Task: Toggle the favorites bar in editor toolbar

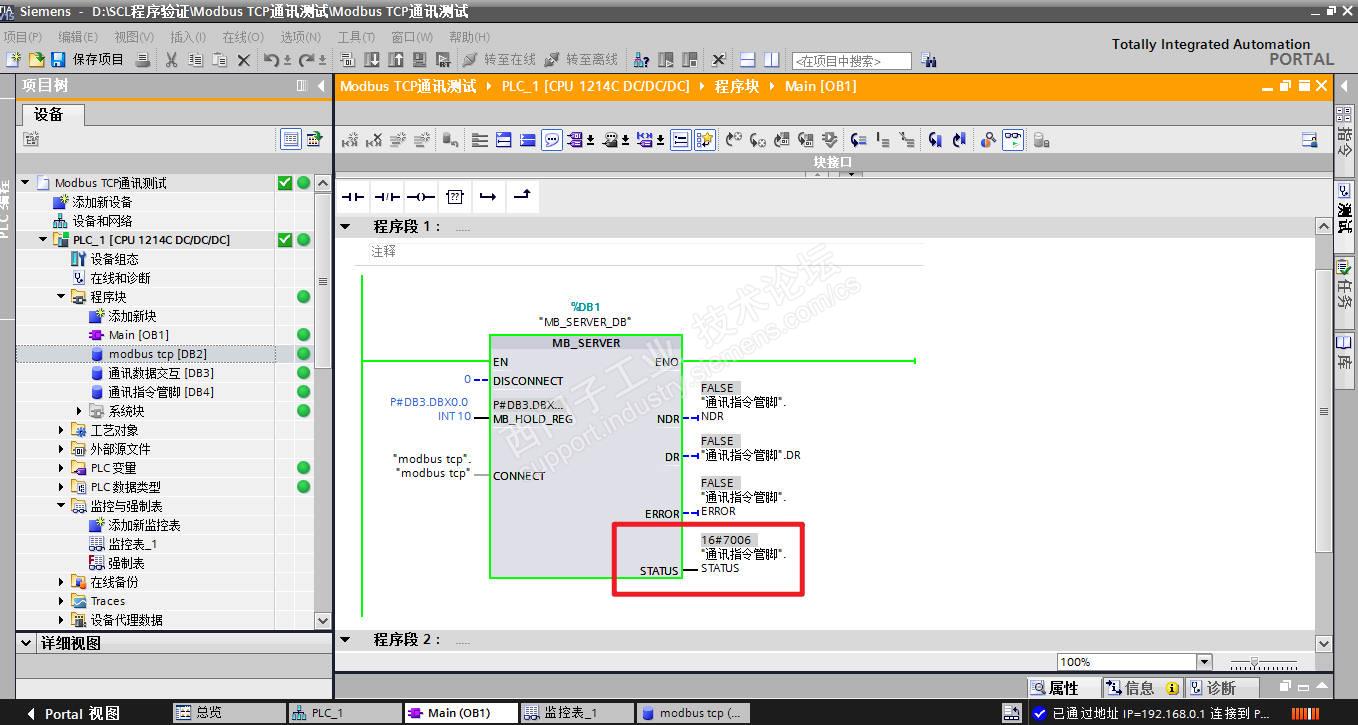Action: point(705,140)
